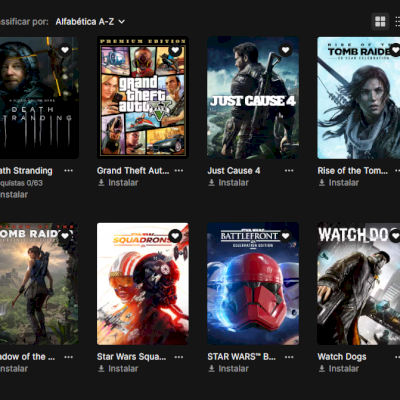Click the Just Cause 4 title text
The image size is (400, 400).
(234, 171)
